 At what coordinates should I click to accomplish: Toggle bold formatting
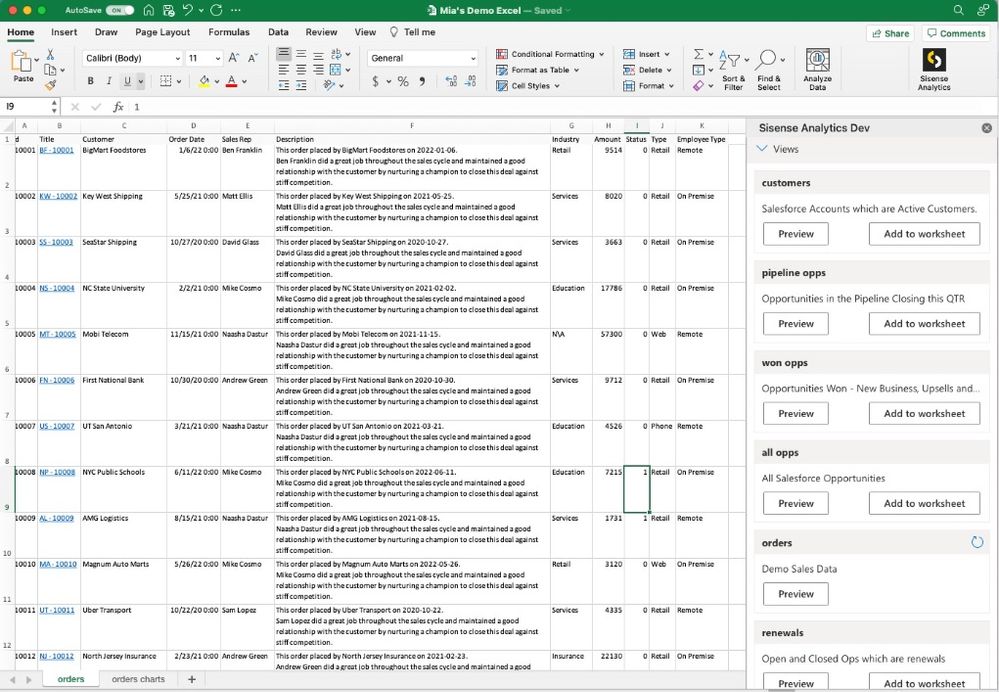coord(91,82)
